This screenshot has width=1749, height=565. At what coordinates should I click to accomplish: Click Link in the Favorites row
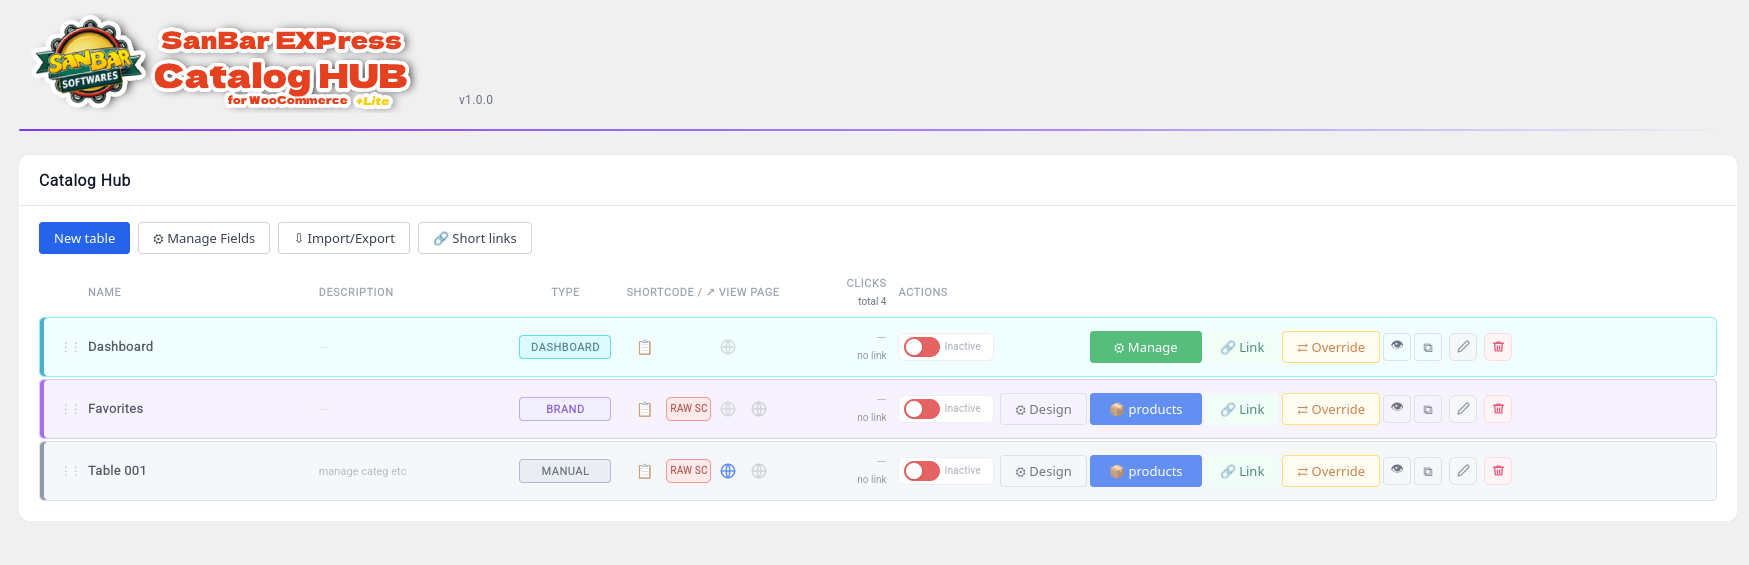[1242, 409]
